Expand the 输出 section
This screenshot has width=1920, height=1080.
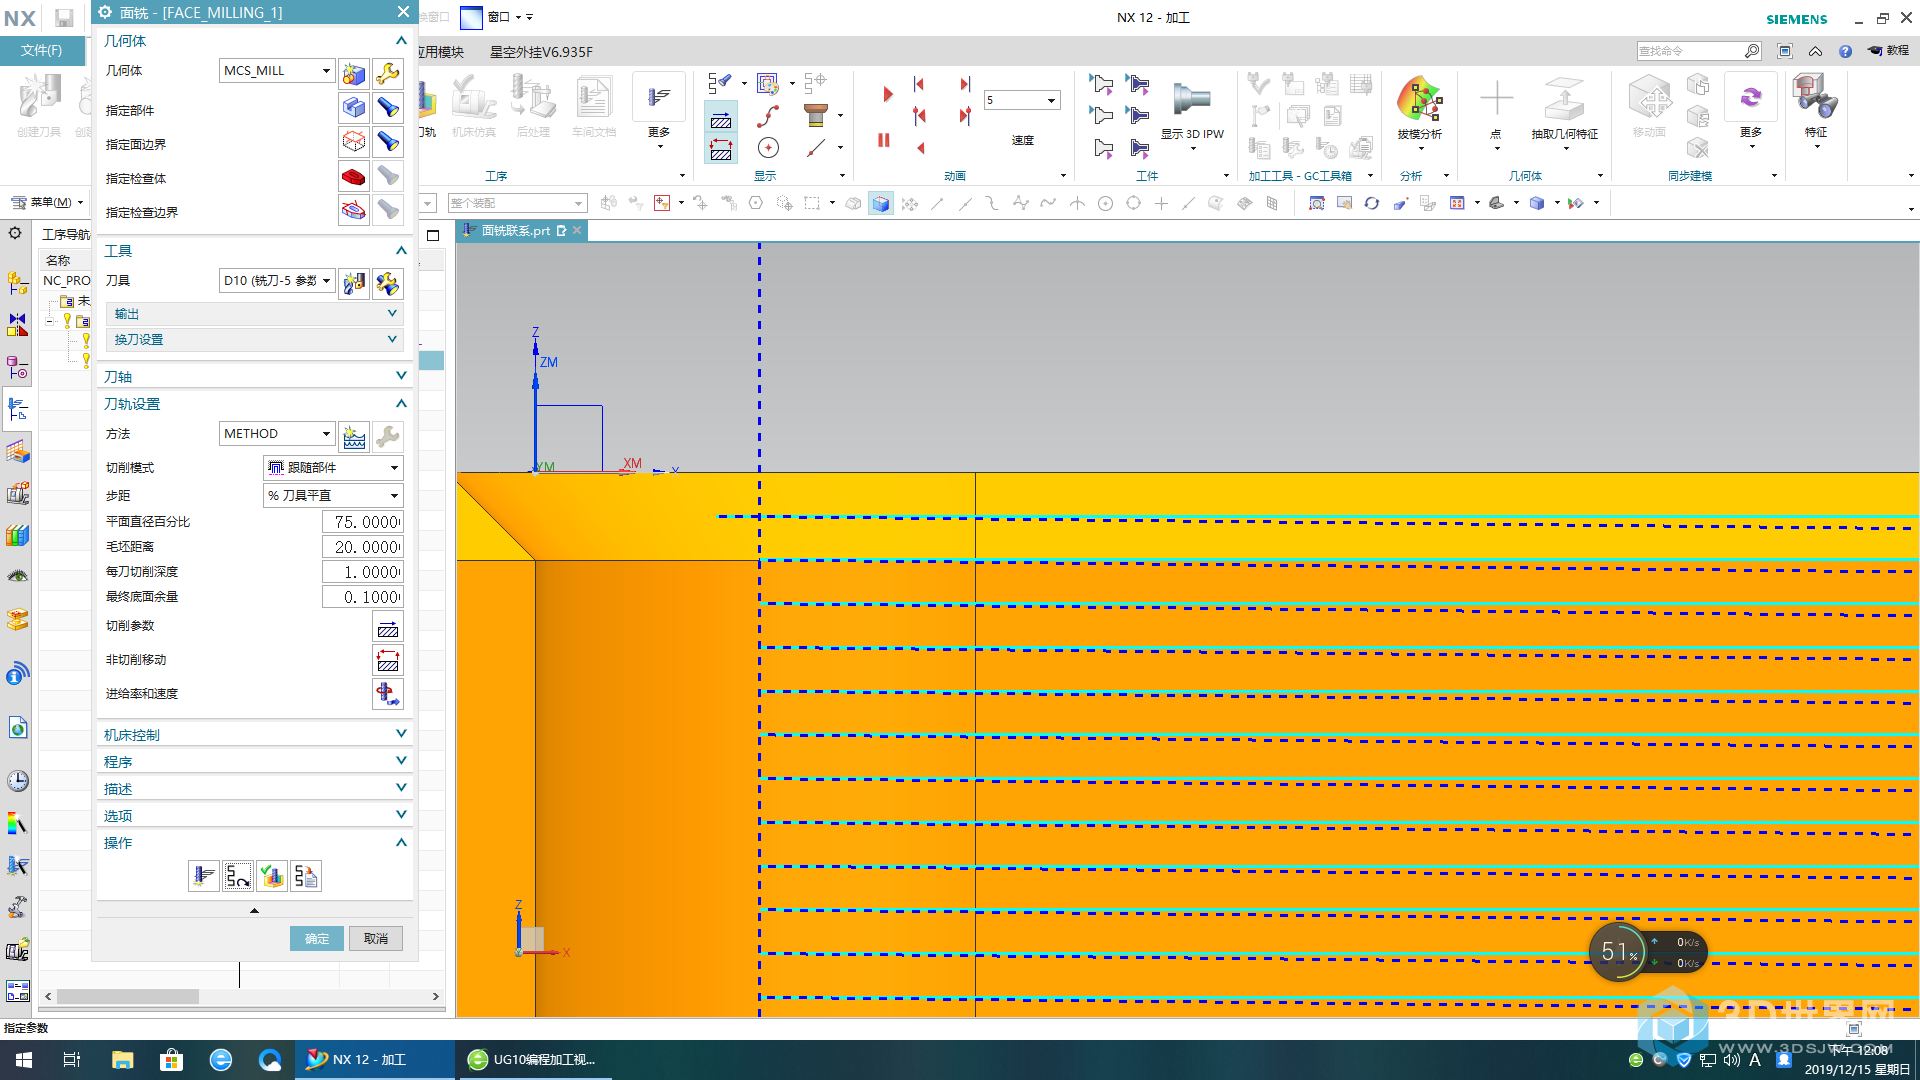[255, 314]
